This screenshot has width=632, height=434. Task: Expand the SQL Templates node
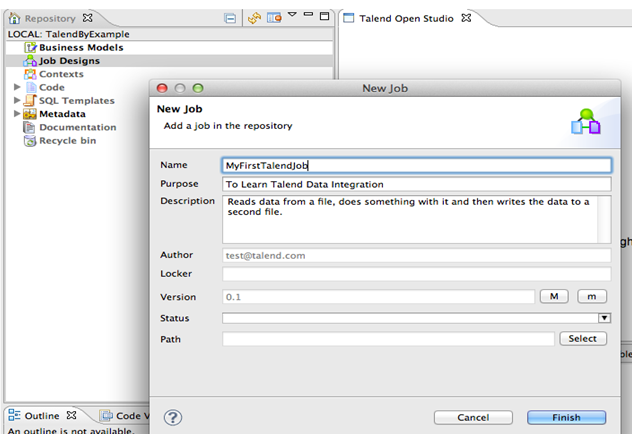tap(18, 101)
